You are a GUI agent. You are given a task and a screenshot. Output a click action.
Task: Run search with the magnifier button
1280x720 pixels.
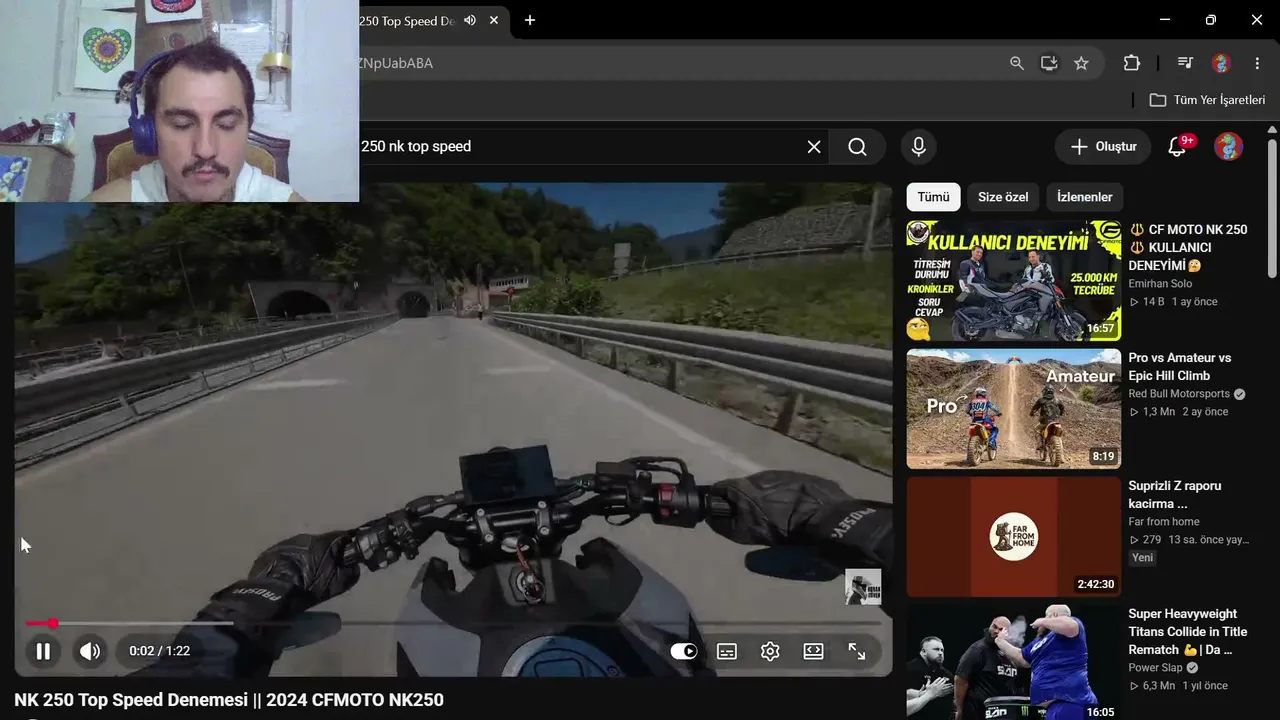pos(857,147)
